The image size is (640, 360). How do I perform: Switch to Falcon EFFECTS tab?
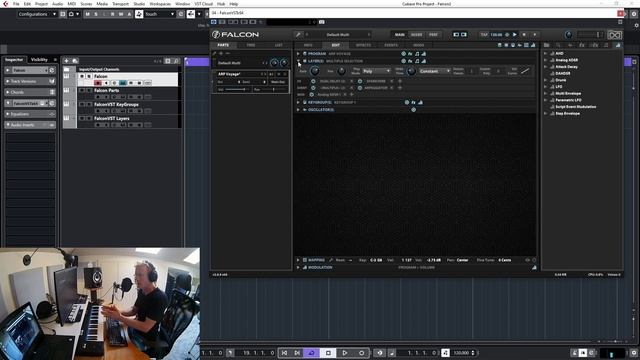coord(363,45)
